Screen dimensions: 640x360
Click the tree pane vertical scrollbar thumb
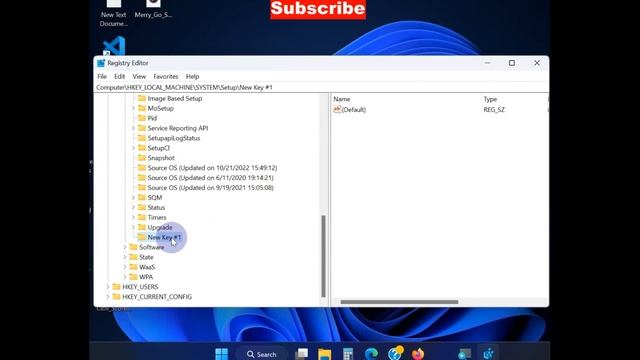(323, 256)
